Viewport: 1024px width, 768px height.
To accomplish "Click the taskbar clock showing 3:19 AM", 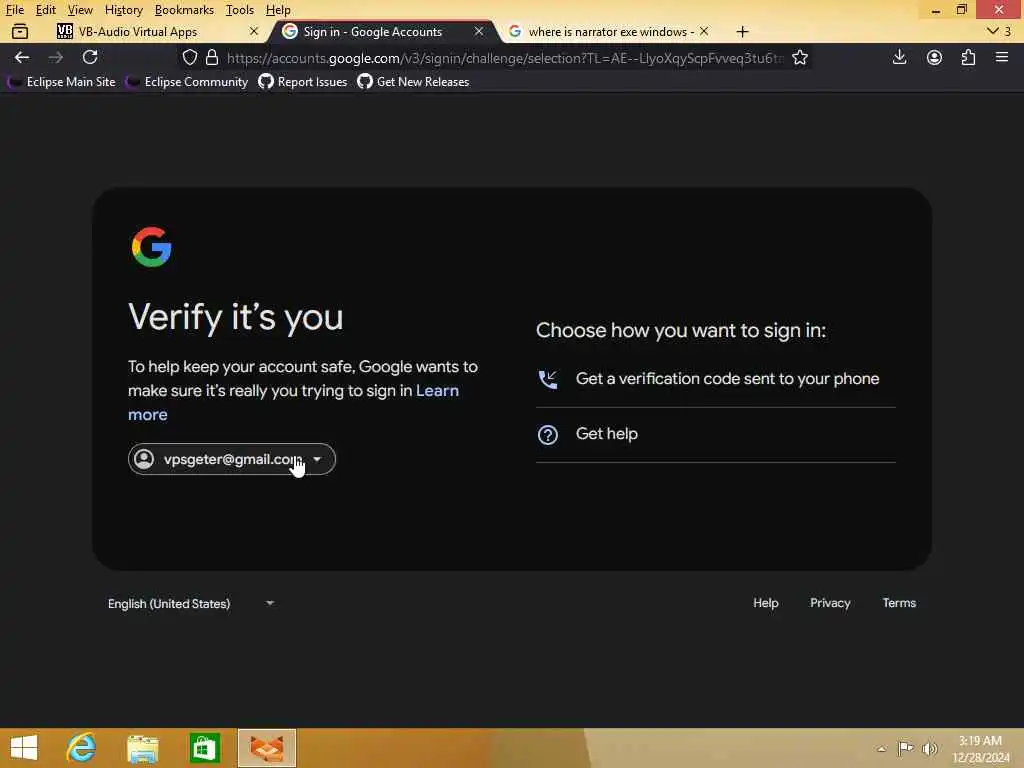I will [980, 749].
